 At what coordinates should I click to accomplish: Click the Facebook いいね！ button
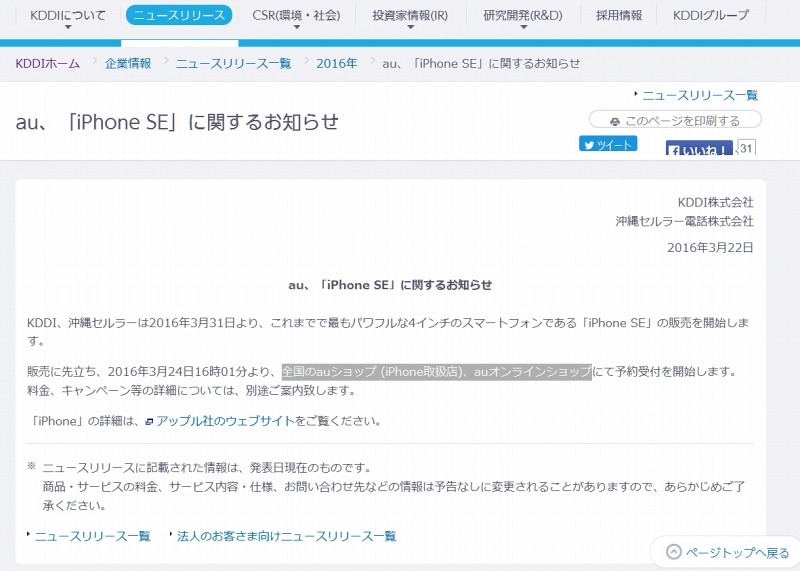click(699, 148)
